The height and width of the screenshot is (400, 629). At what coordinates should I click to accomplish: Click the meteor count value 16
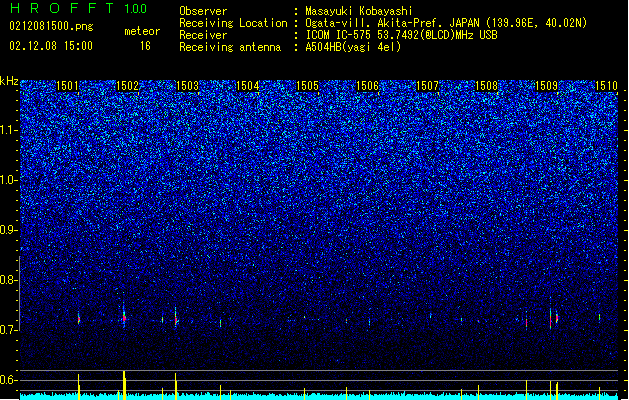[145, 46]
